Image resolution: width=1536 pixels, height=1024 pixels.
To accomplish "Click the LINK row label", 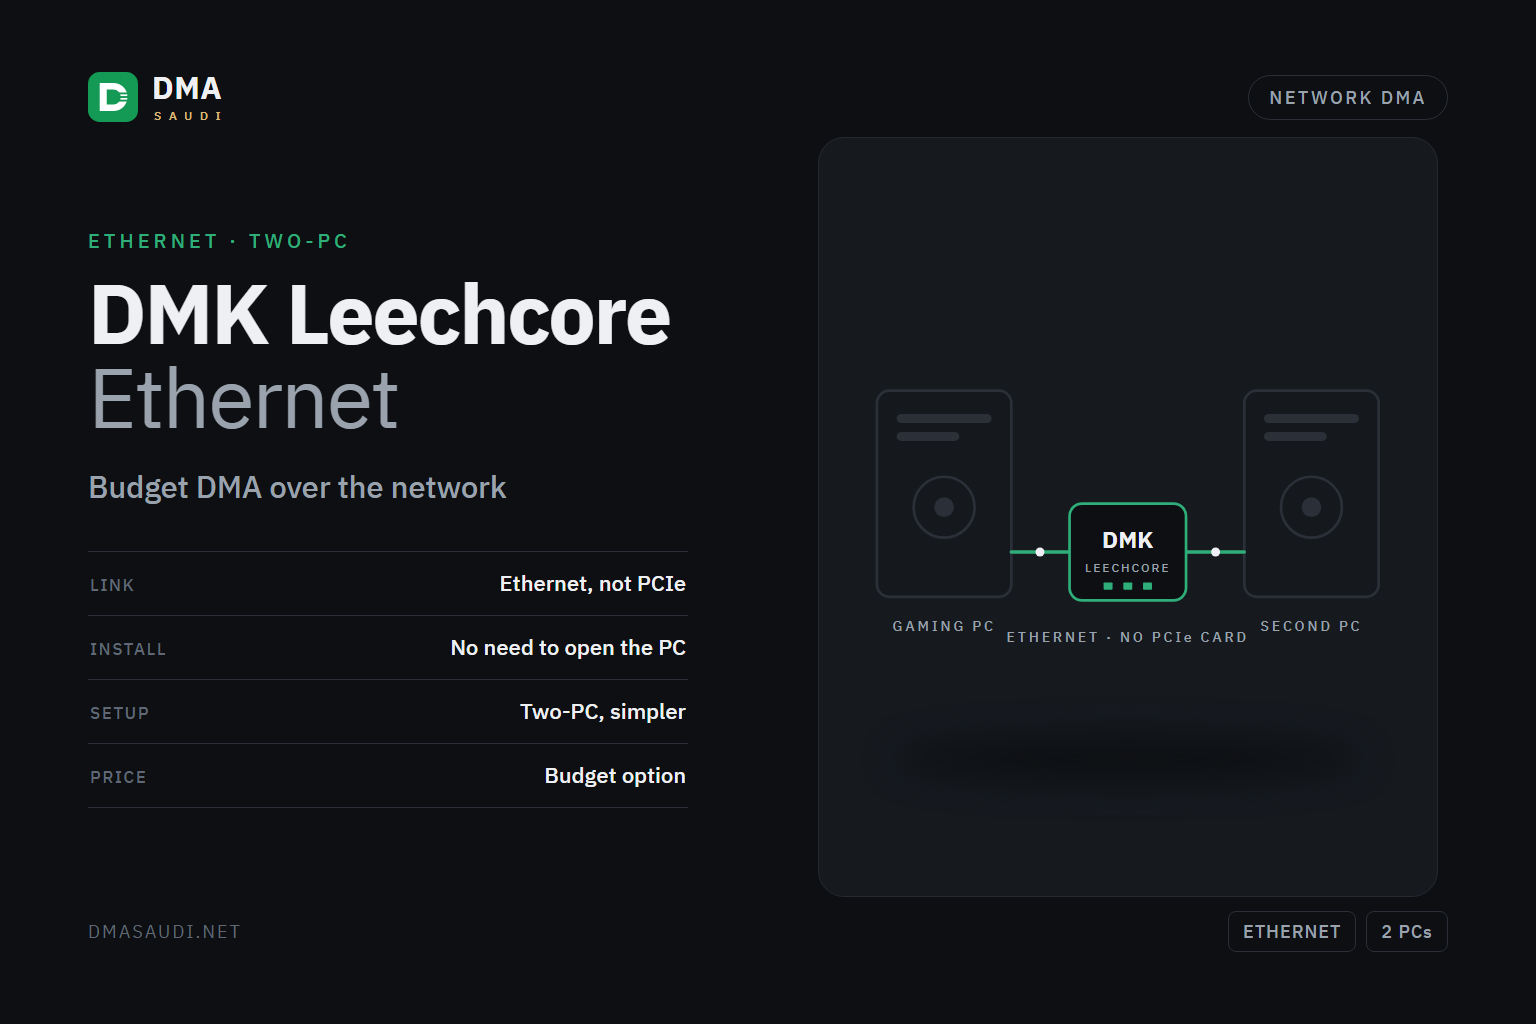I will click(x=112, y=585).
